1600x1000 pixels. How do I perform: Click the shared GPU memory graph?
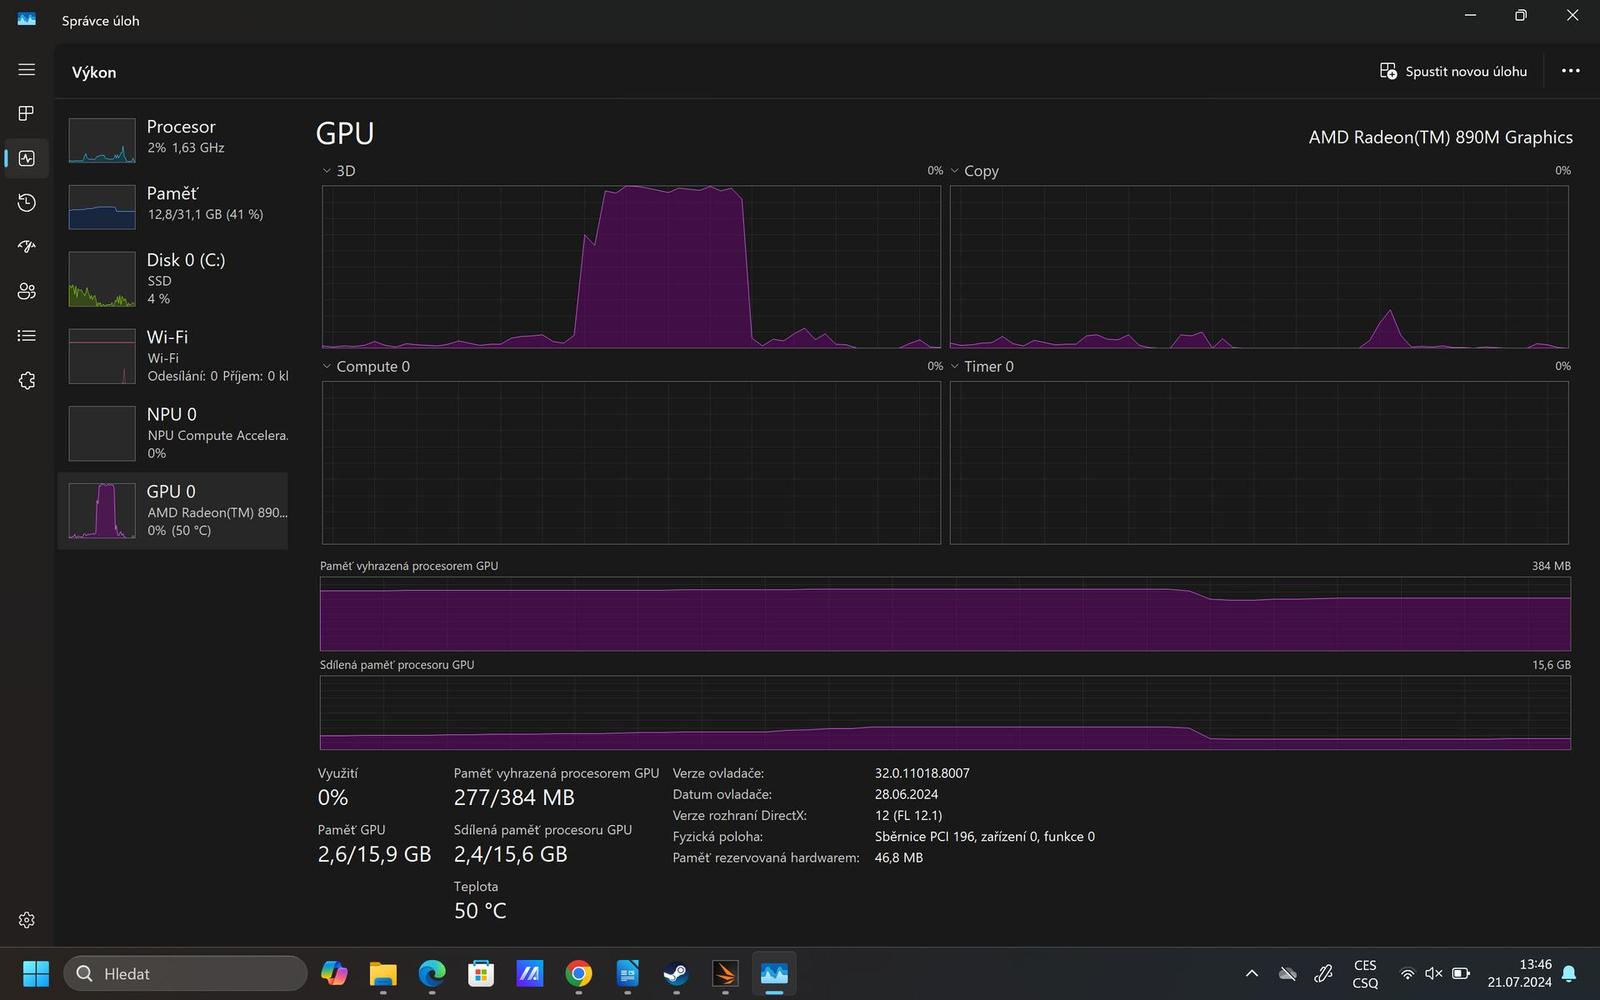pos(945,712)
